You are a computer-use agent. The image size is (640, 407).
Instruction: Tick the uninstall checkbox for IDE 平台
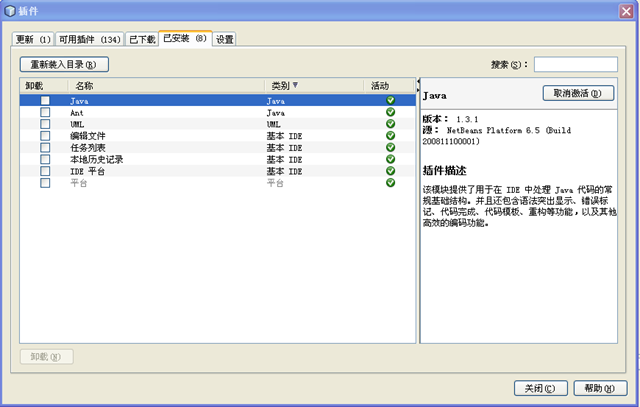pyautogui.click(x=45, y=171)
